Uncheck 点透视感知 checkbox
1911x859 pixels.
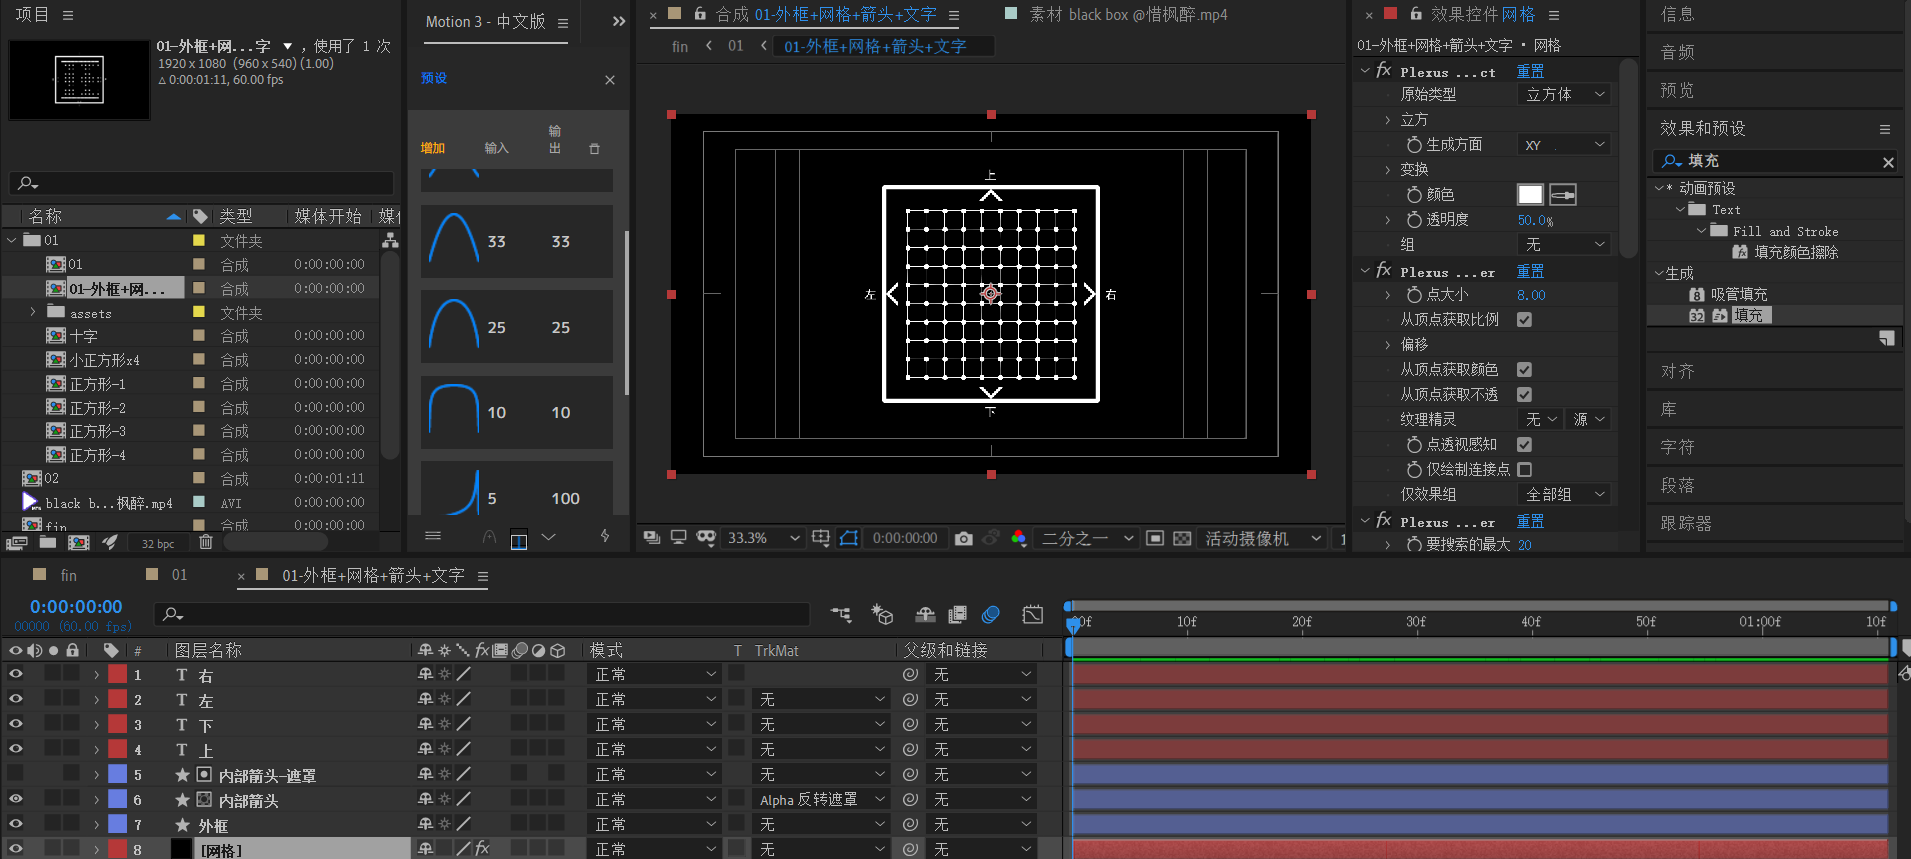[x=1524, y=444]
